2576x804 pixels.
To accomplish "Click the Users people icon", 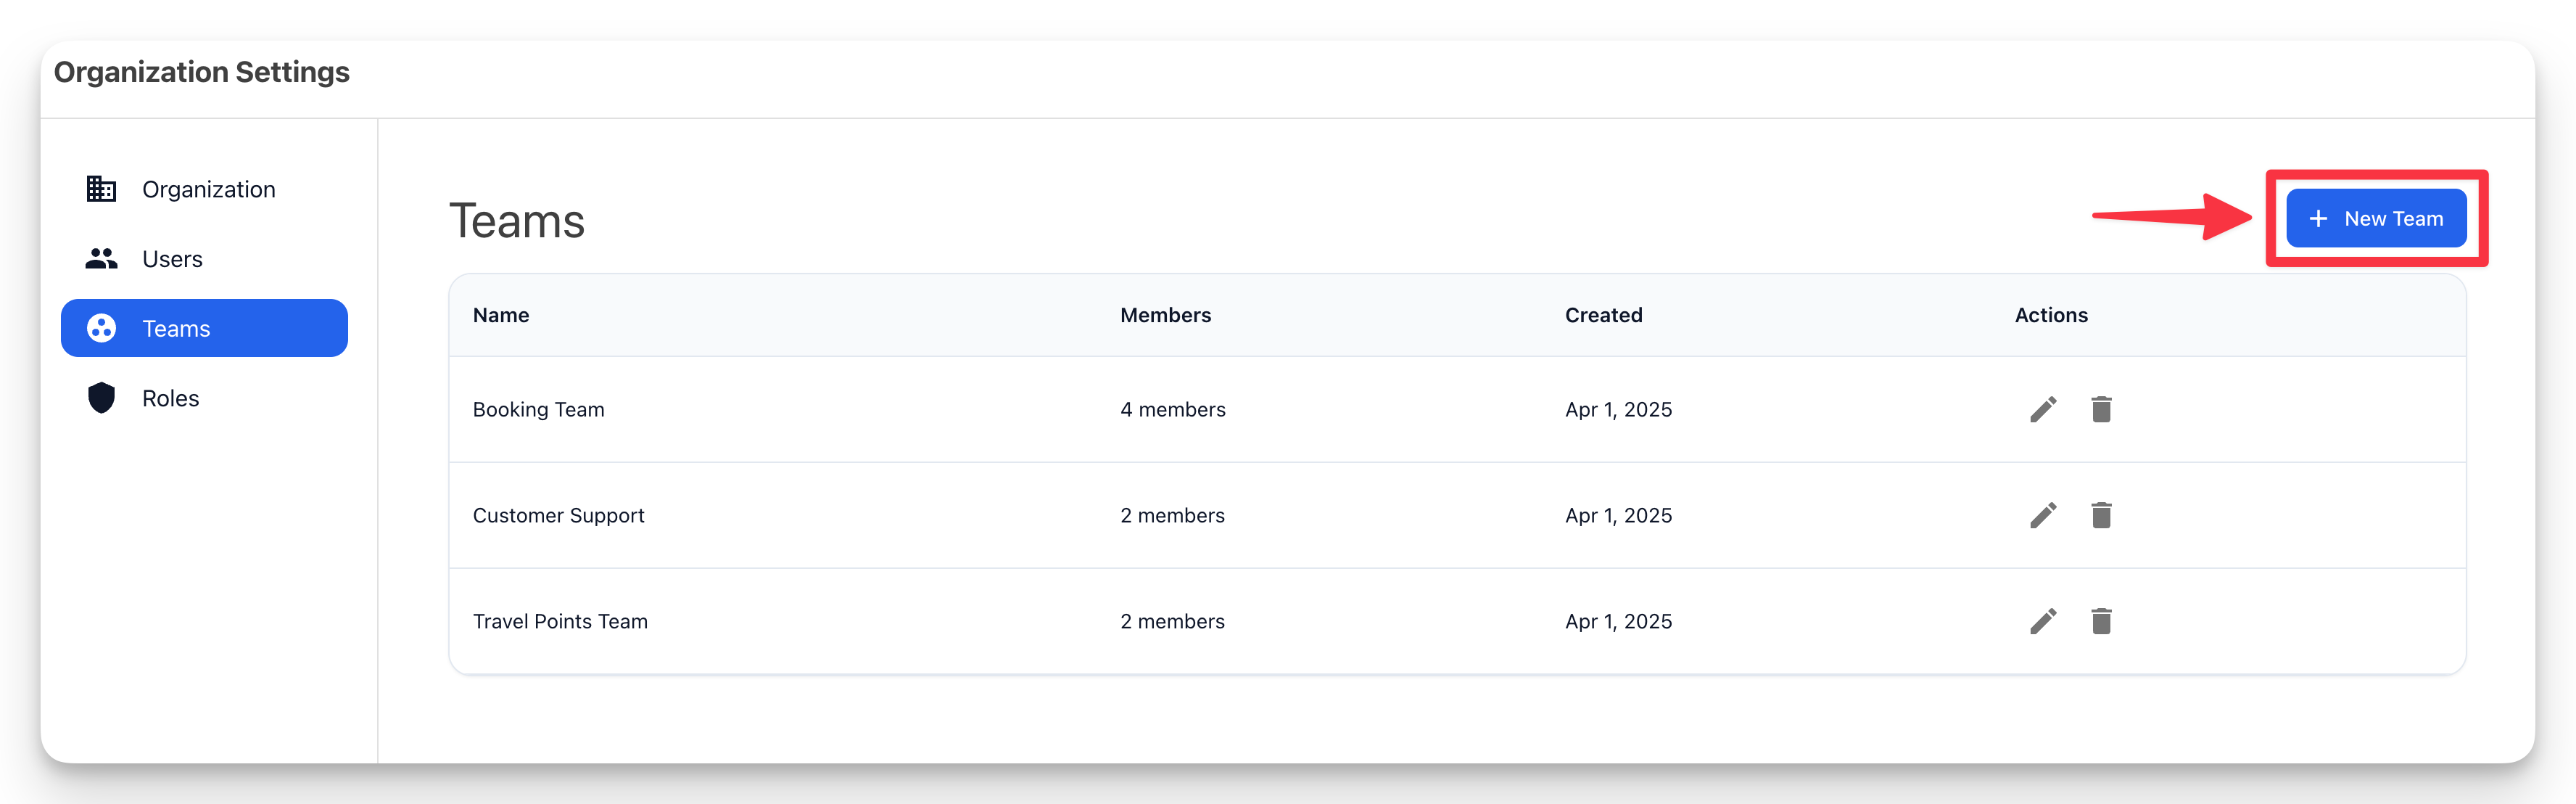I will [101, 259].
